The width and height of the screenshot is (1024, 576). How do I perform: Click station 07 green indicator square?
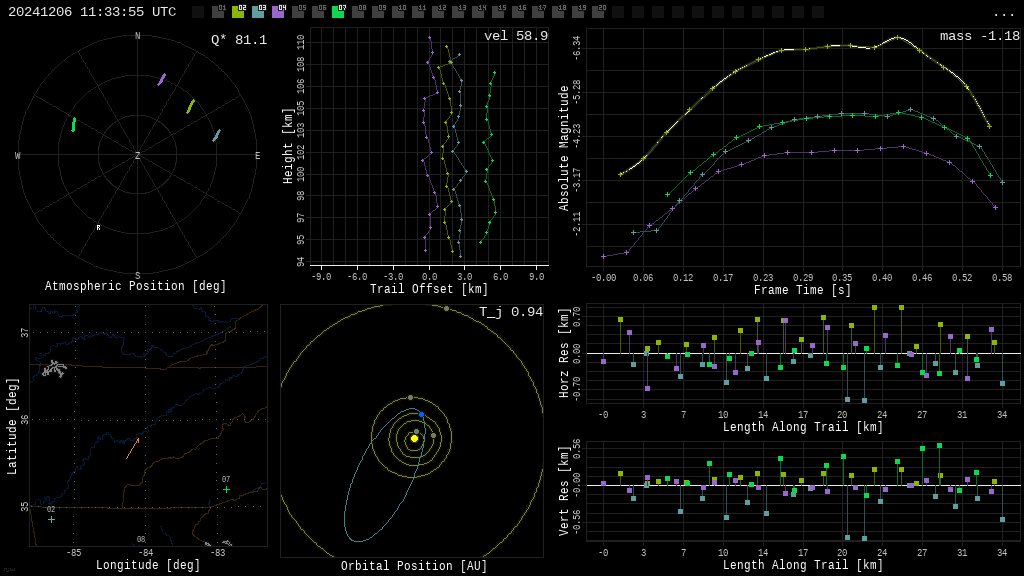(338, 12)
